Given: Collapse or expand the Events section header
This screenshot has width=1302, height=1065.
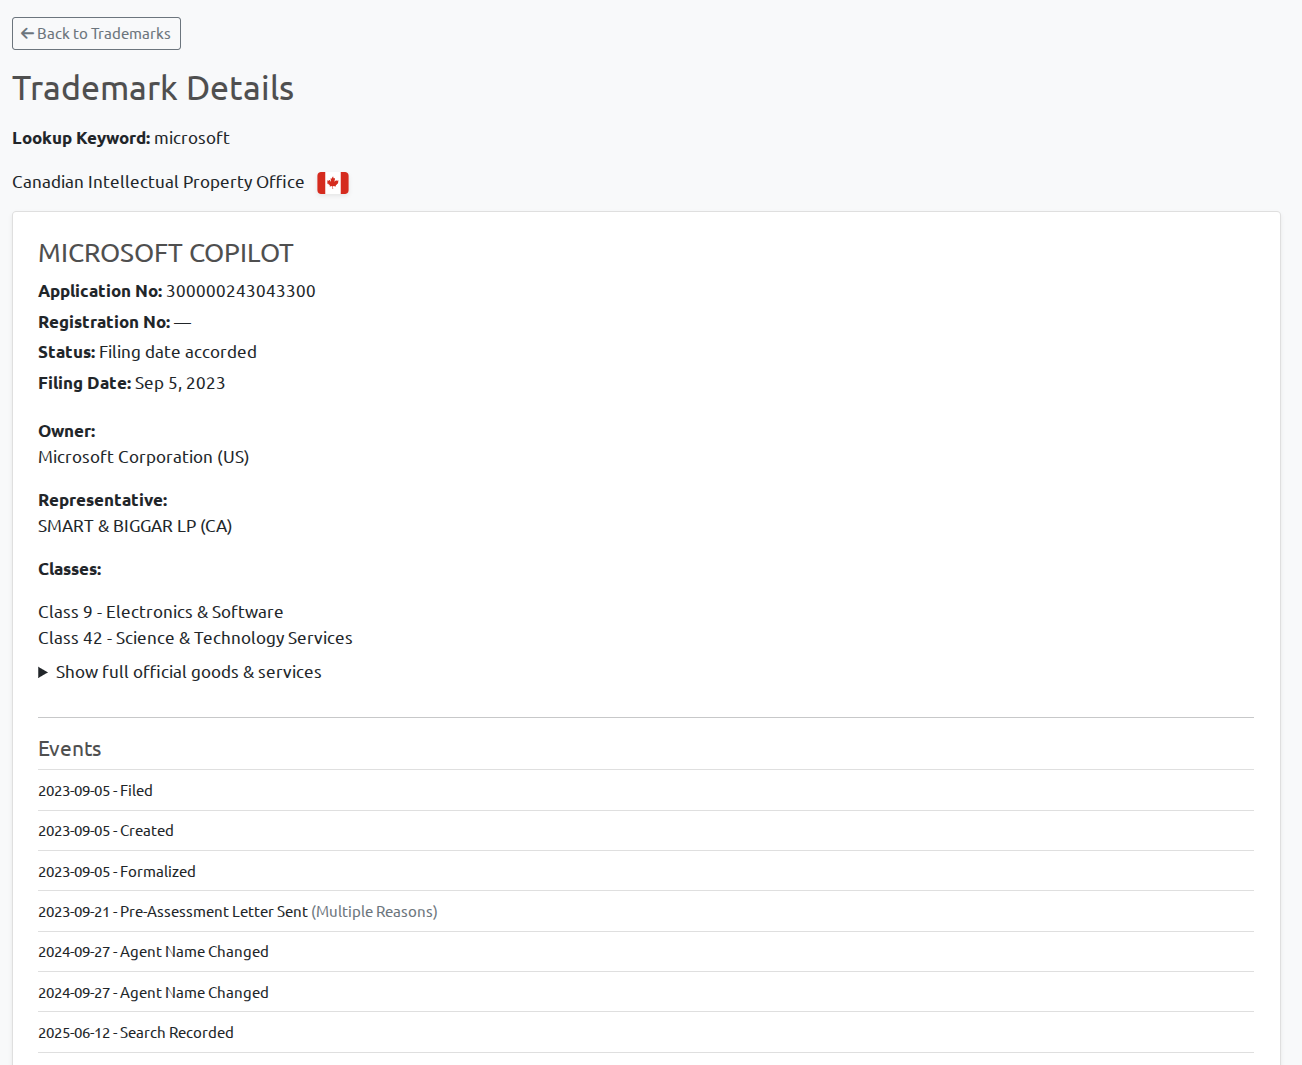Looking at the screenshot, I should (x=69, y=748).
